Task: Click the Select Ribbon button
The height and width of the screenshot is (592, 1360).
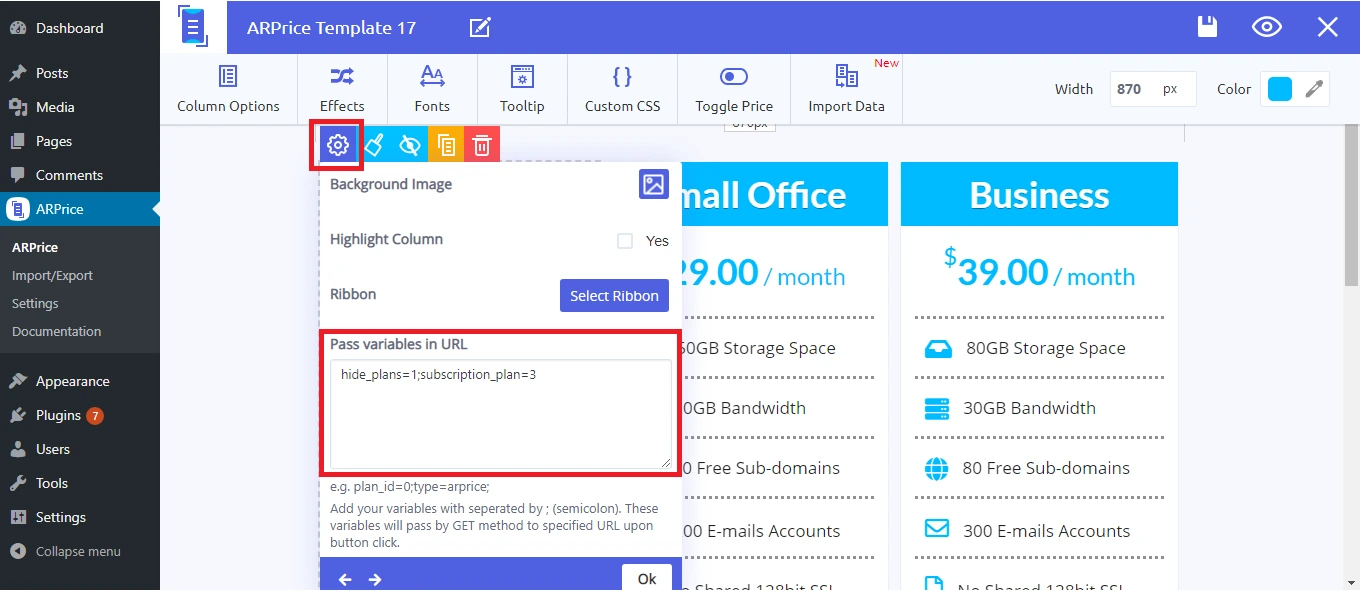Action: click(614, 295)
